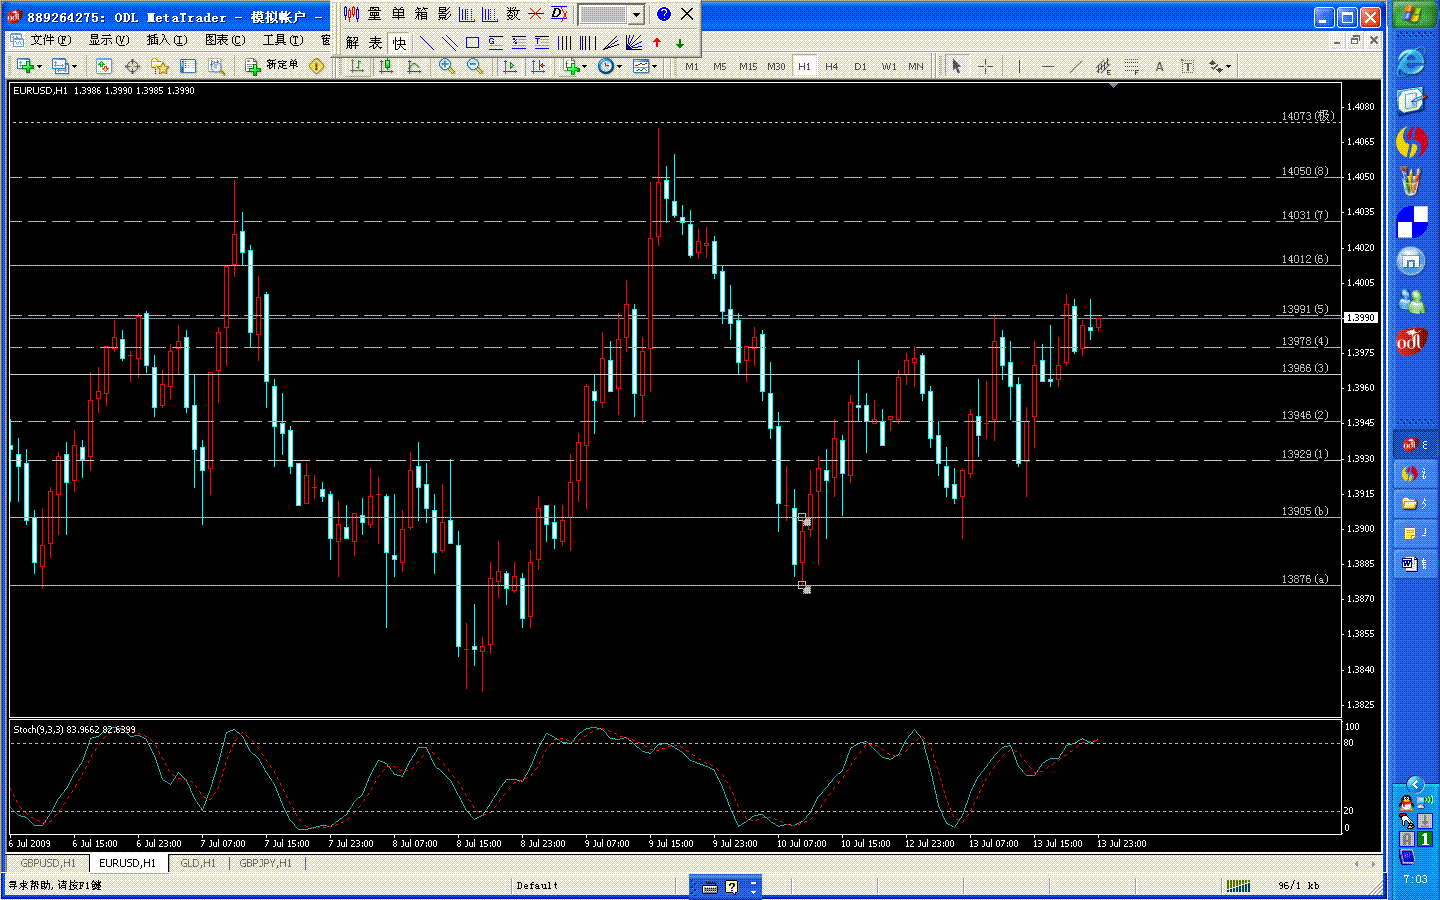Click the 箱 button in floating toolbar

[421, 14]
